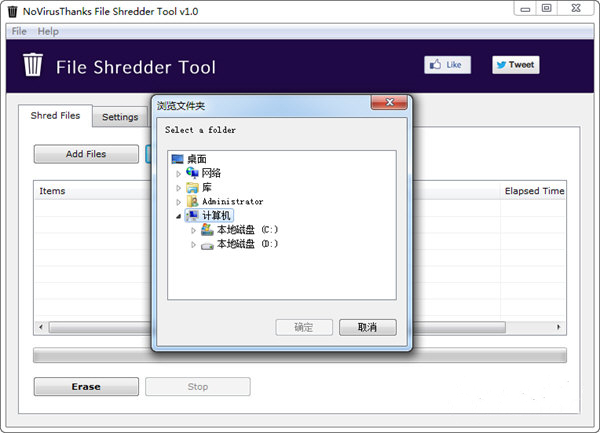This screenshot has width=600, height=433.
Task: Switch to the Settings tab
Action: click(120, 117)
